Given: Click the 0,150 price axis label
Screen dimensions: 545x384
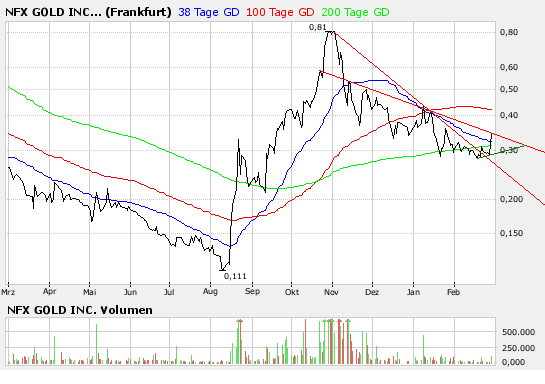Looking at the screenshot, I should [511, 233].
